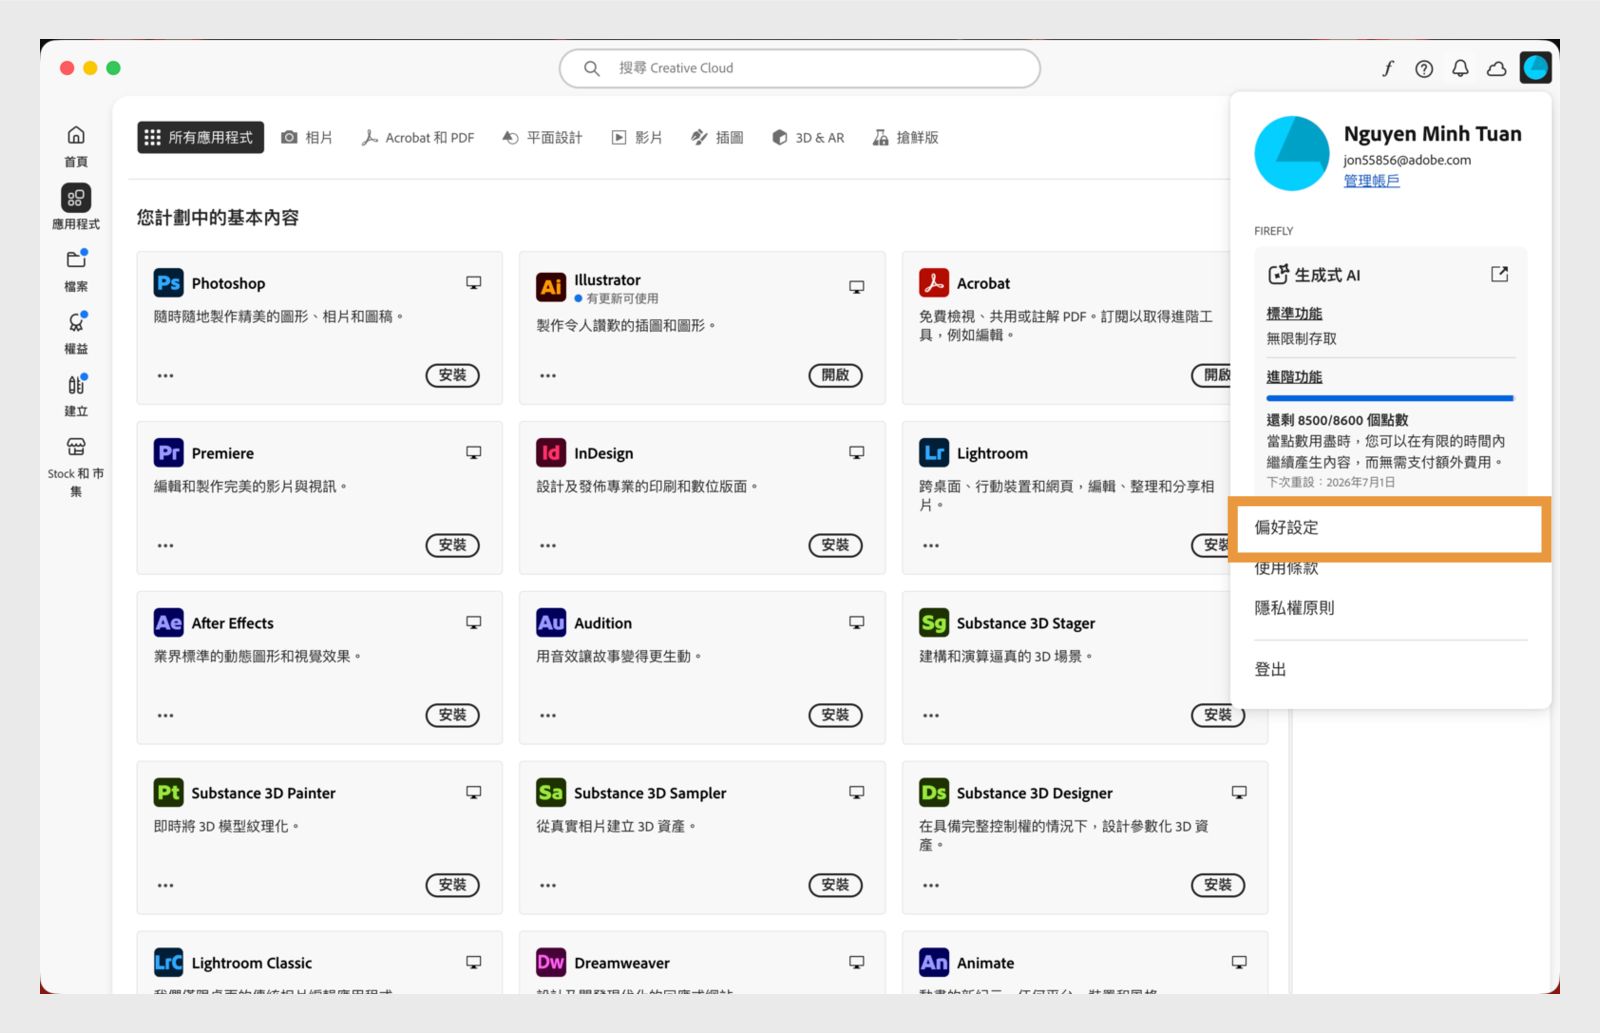
Task: Open more options for InDesign
Action: 548,546
